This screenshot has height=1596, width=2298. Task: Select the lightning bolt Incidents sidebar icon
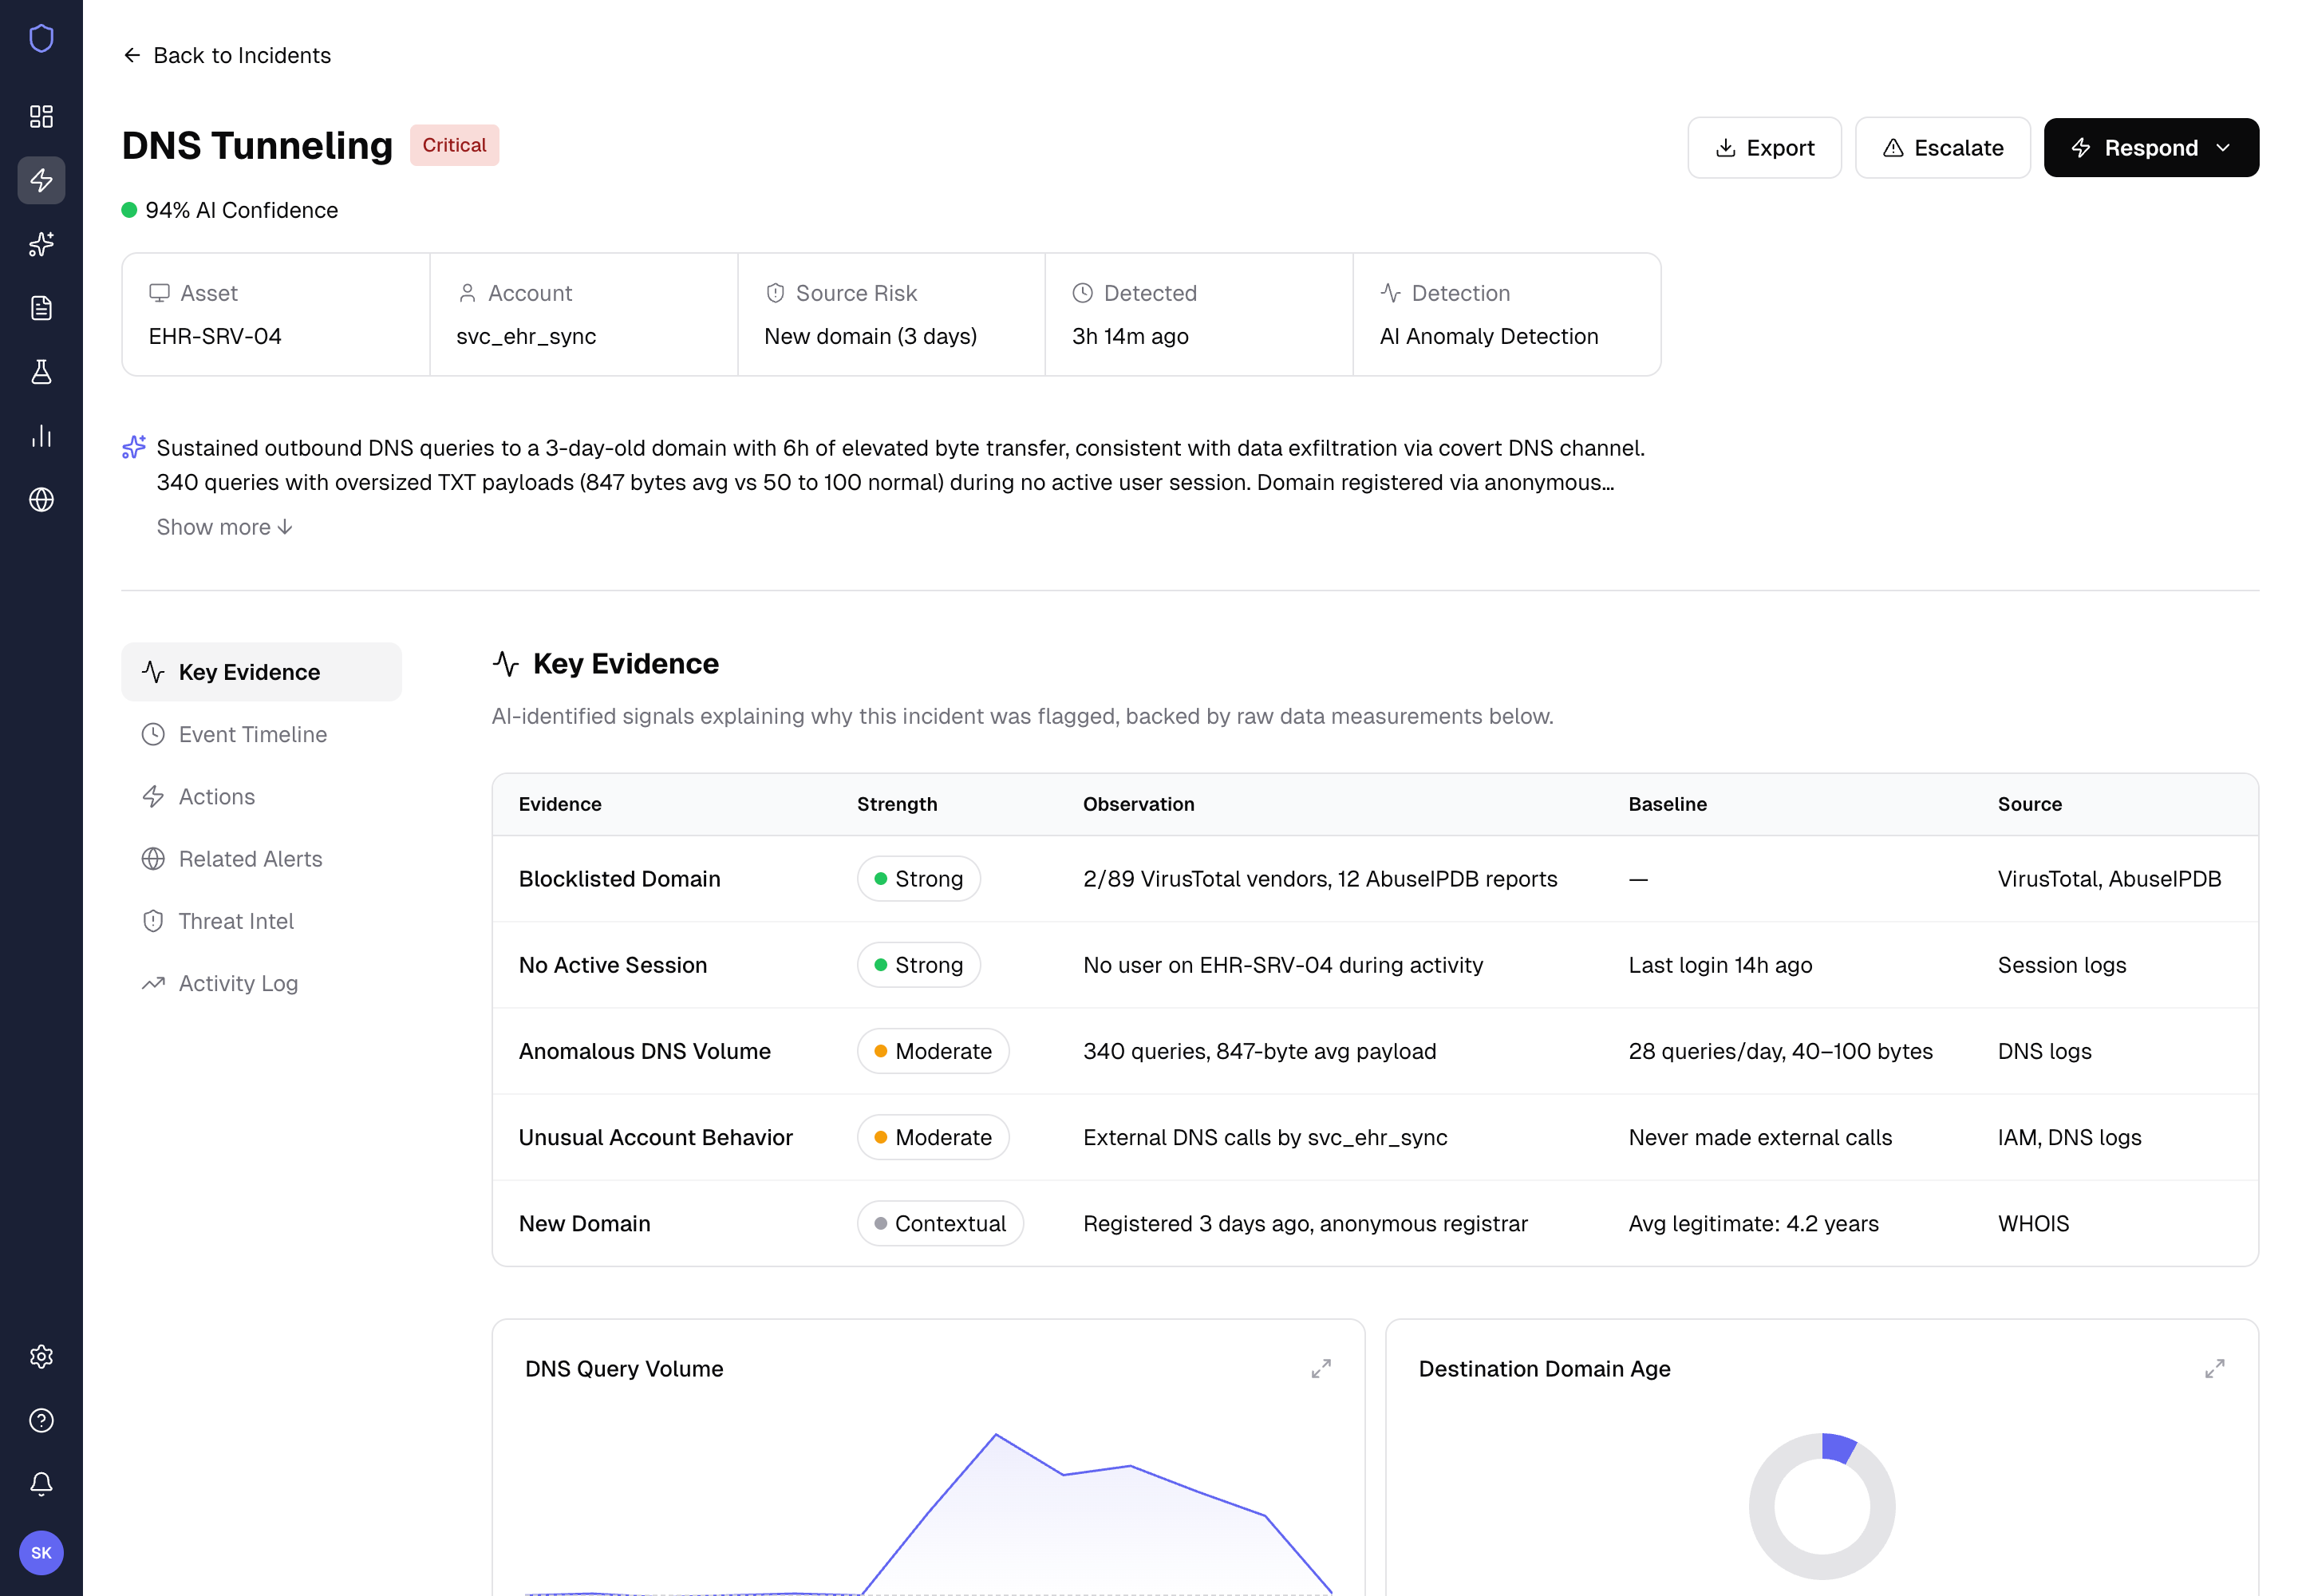click(x=41, y=180)
